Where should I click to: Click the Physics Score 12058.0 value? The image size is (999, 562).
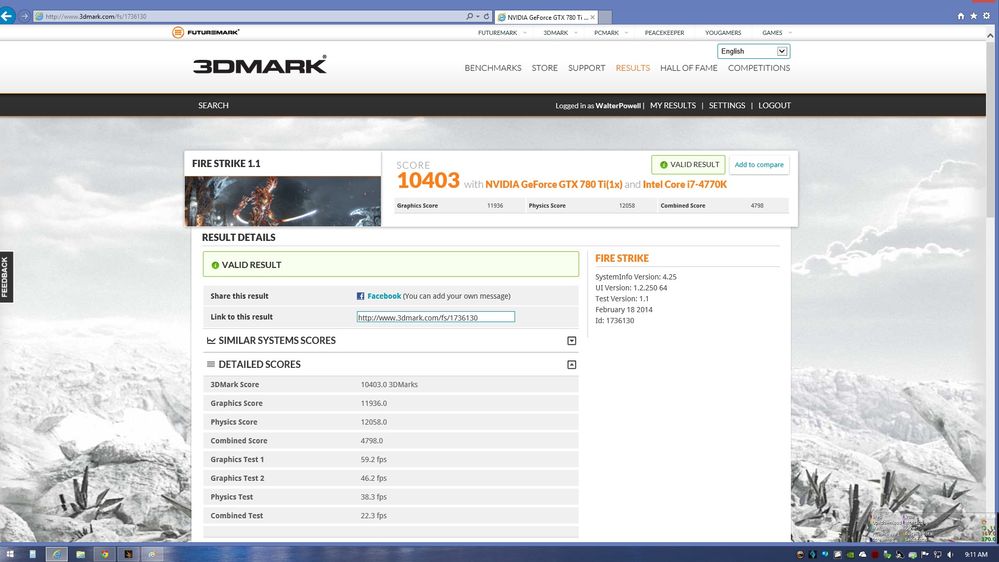click(373, 422)
